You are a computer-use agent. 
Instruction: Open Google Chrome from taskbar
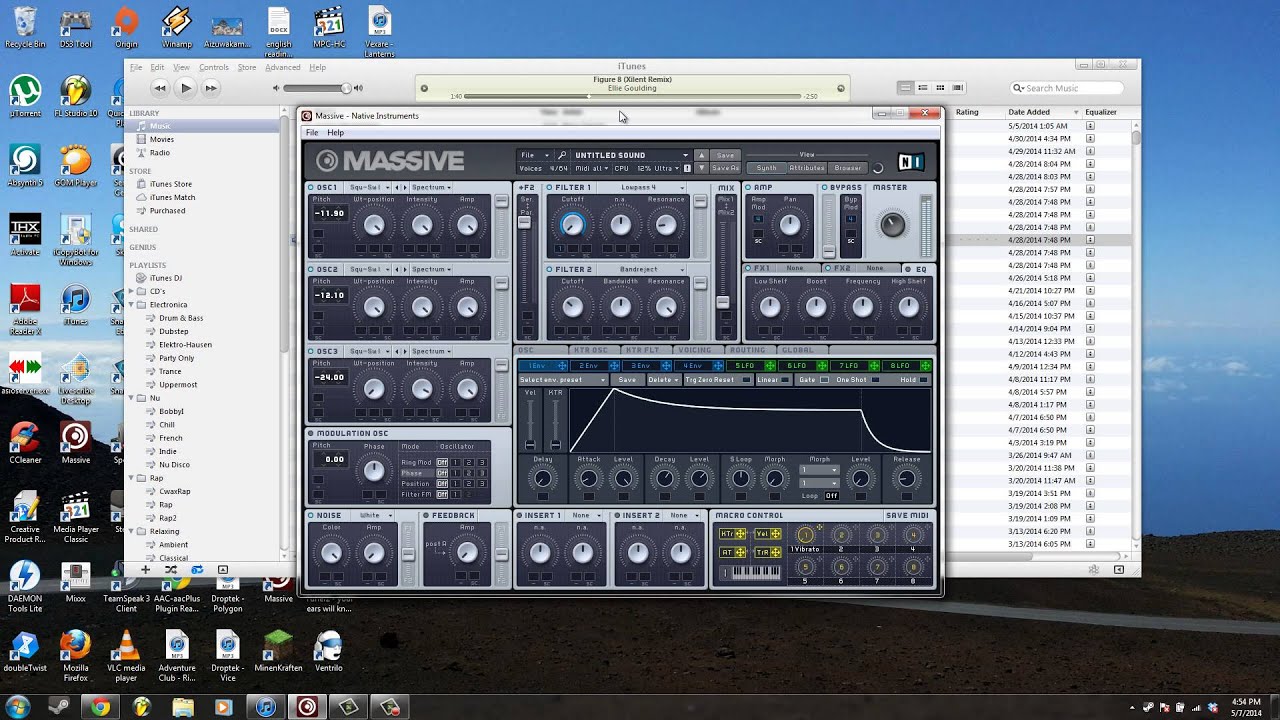100,707
